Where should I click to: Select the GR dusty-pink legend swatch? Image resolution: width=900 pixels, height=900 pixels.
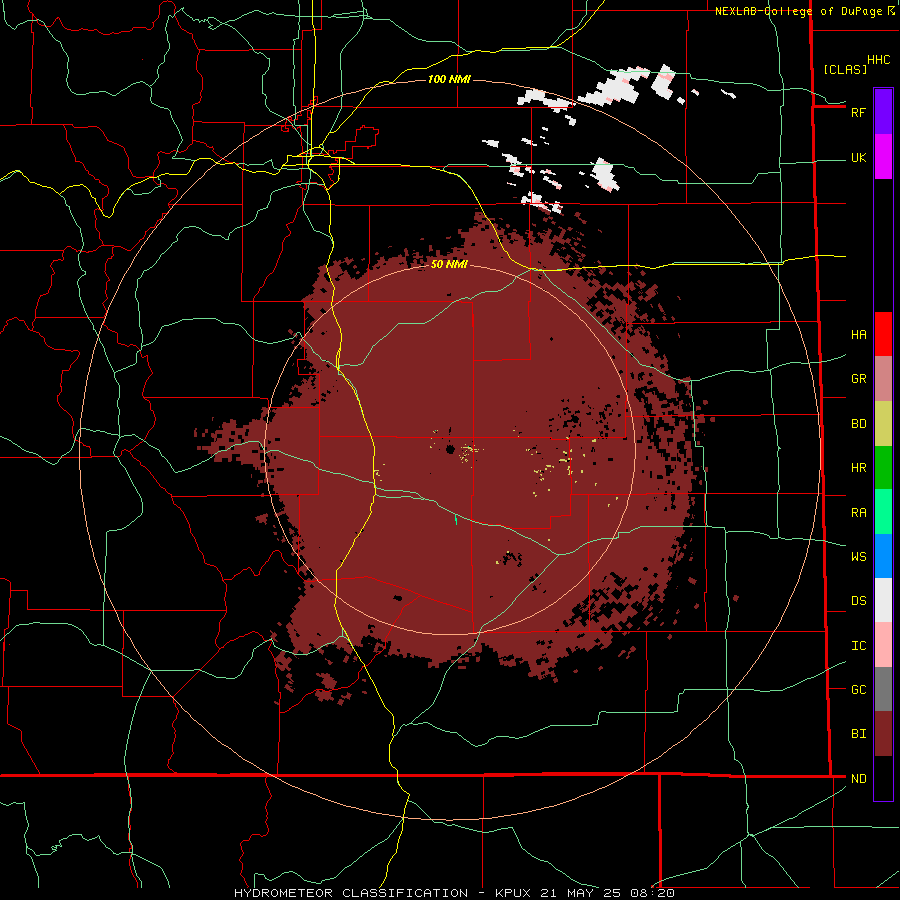[x=883, y=379]
